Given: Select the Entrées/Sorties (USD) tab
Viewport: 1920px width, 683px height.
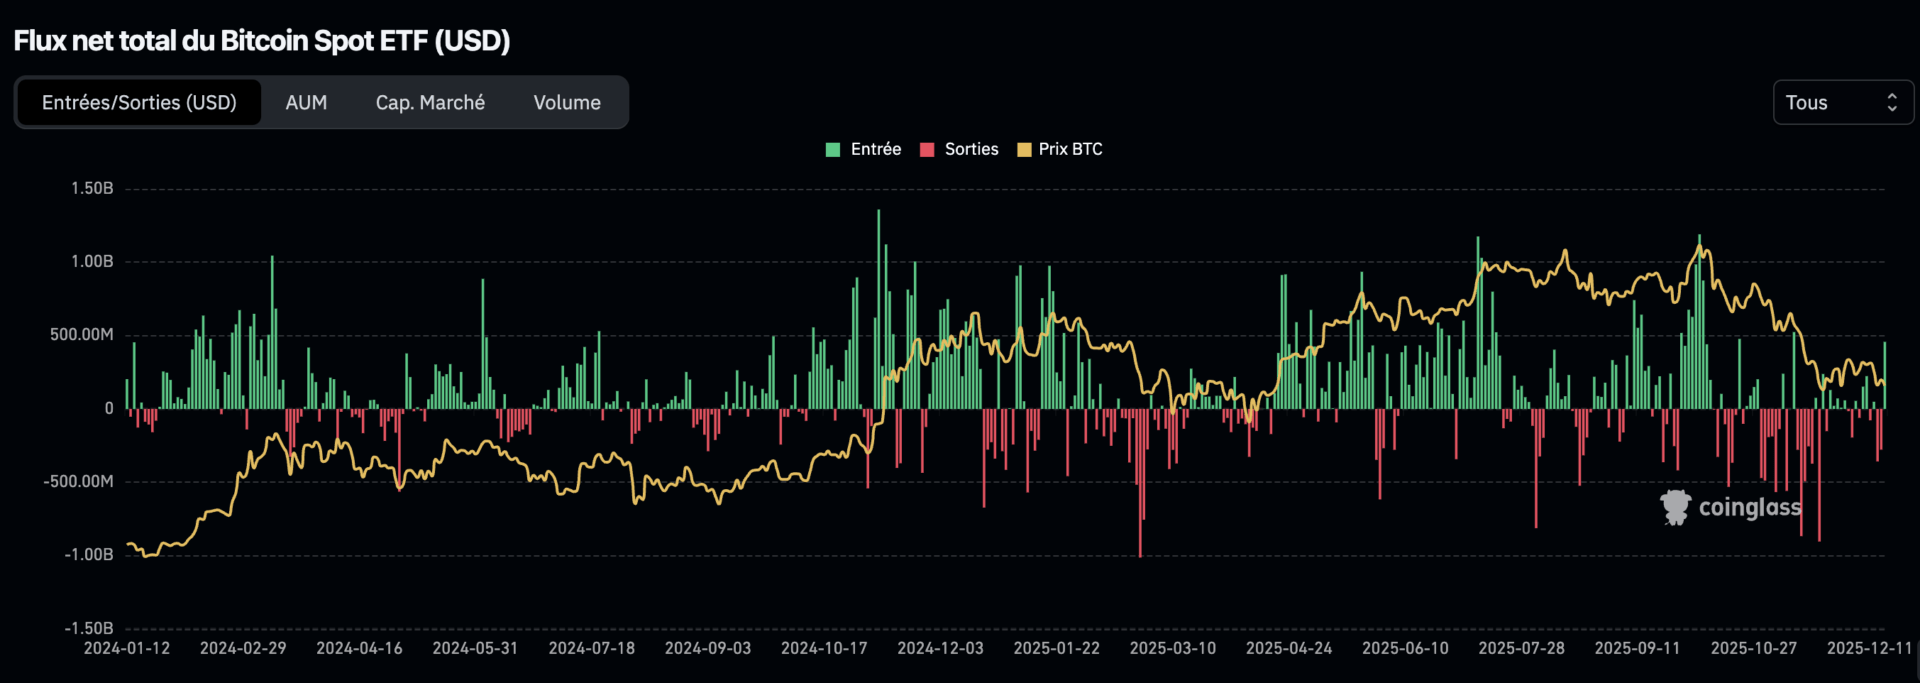Looking at the screenshot, I should tap(139, 103).
